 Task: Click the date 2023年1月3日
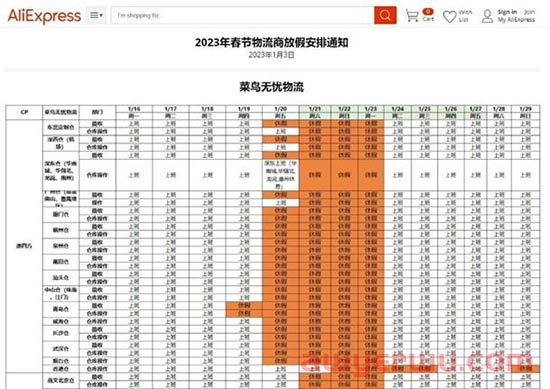[x=271, y=55]
